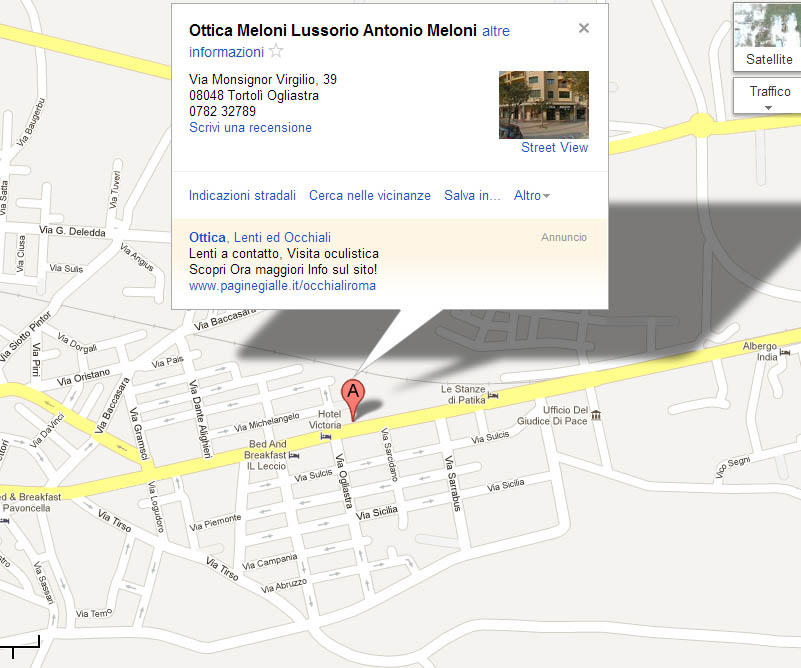Click the 'Via Temo' street label
The image size is (801, 668).
click(93, 613)
